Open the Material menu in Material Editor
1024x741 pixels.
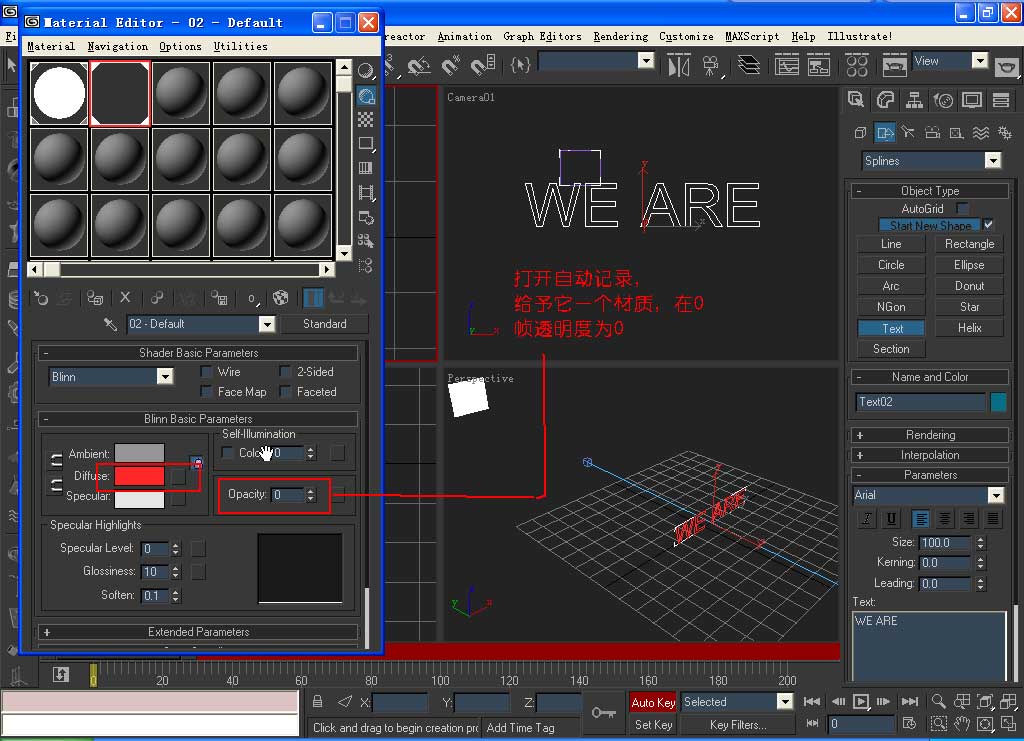coord(51,46)
